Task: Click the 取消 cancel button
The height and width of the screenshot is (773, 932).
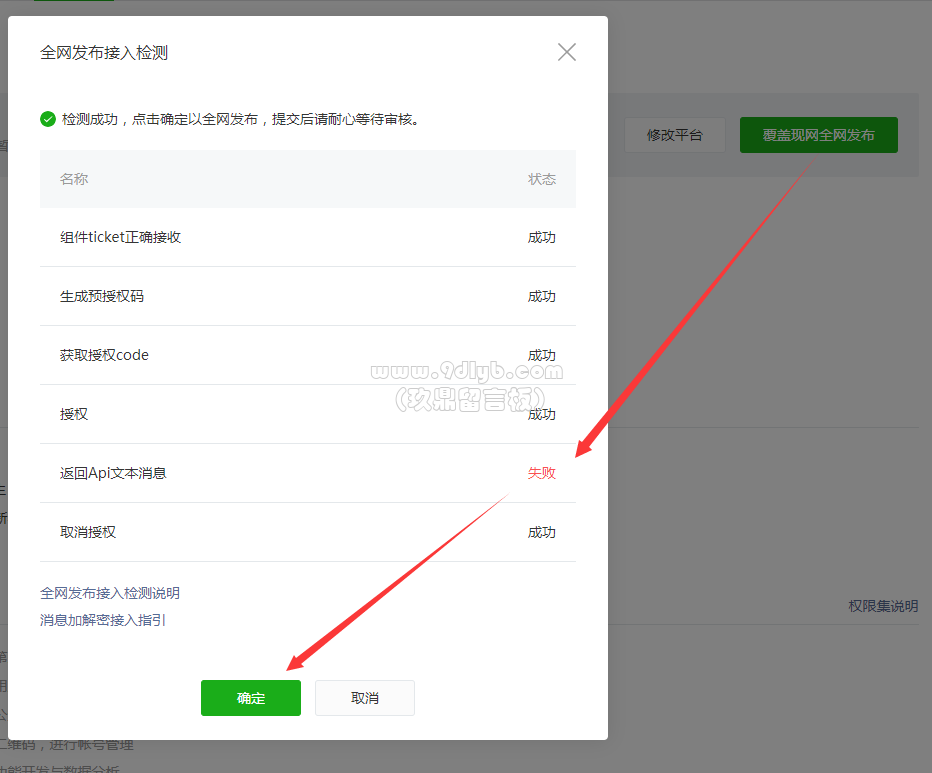Action: click(365, 698)
